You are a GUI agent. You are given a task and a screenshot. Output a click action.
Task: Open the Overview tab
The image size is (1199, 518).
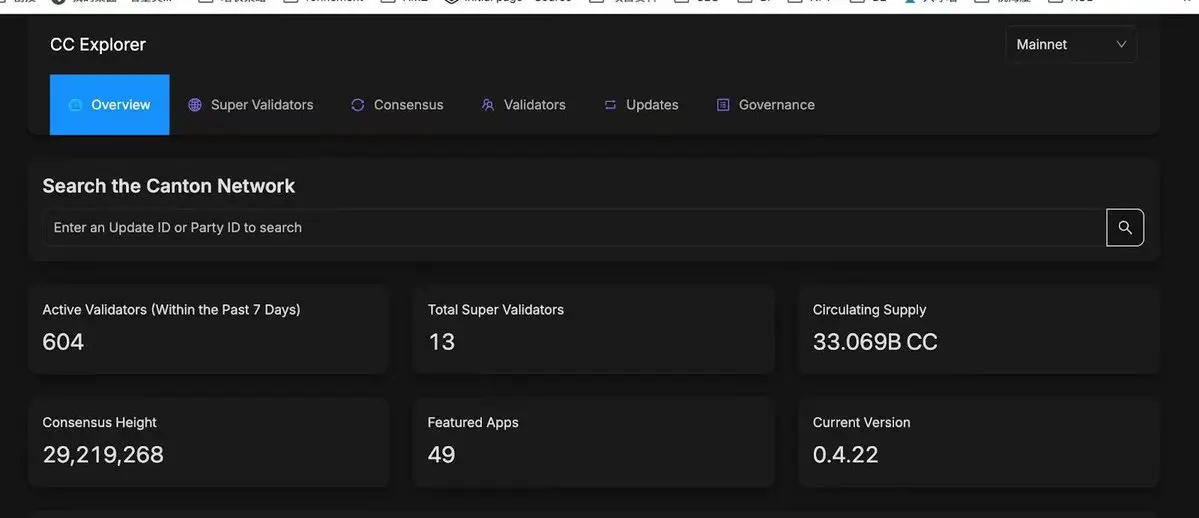[x=109, y=105]
